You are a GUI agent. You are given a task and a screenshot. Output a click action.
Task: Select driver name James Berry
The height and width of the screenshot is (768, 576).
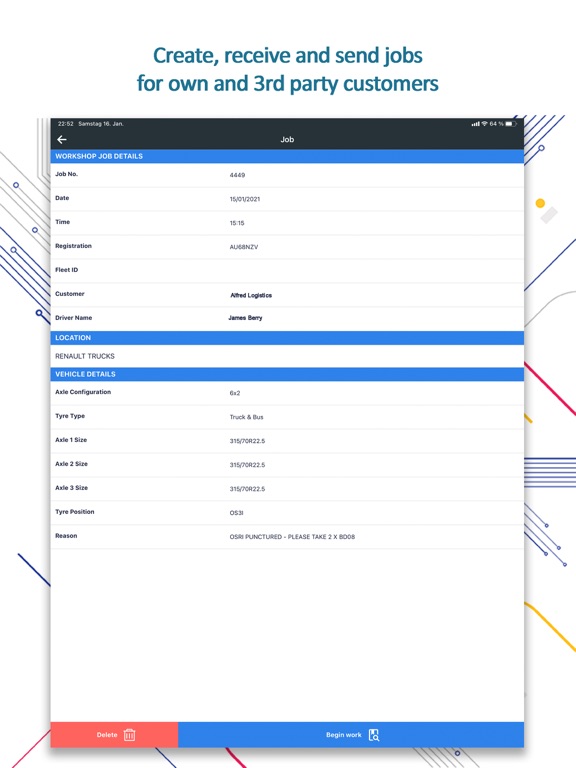[x=245, y=318]
